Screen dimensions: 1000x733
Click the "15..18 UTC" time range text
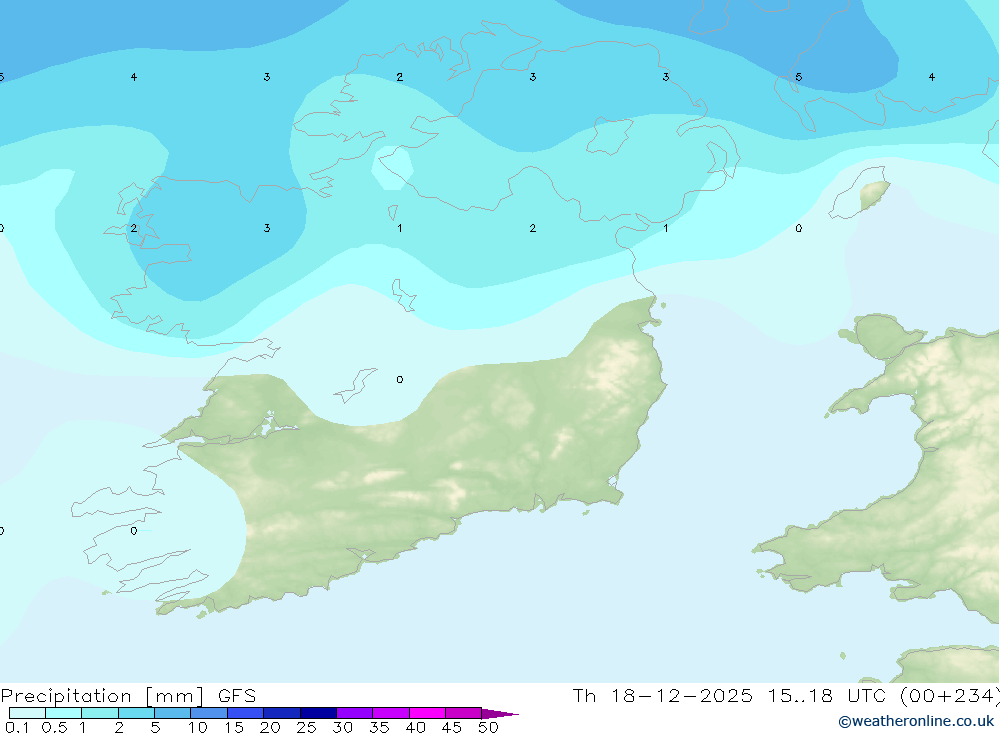coord(827,696)
